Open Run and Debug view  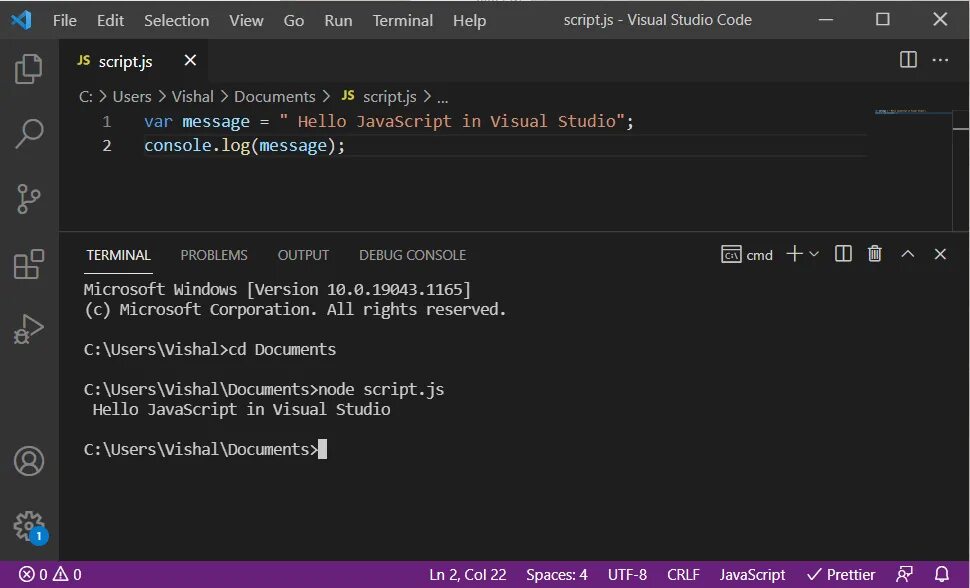click(29, 329)
